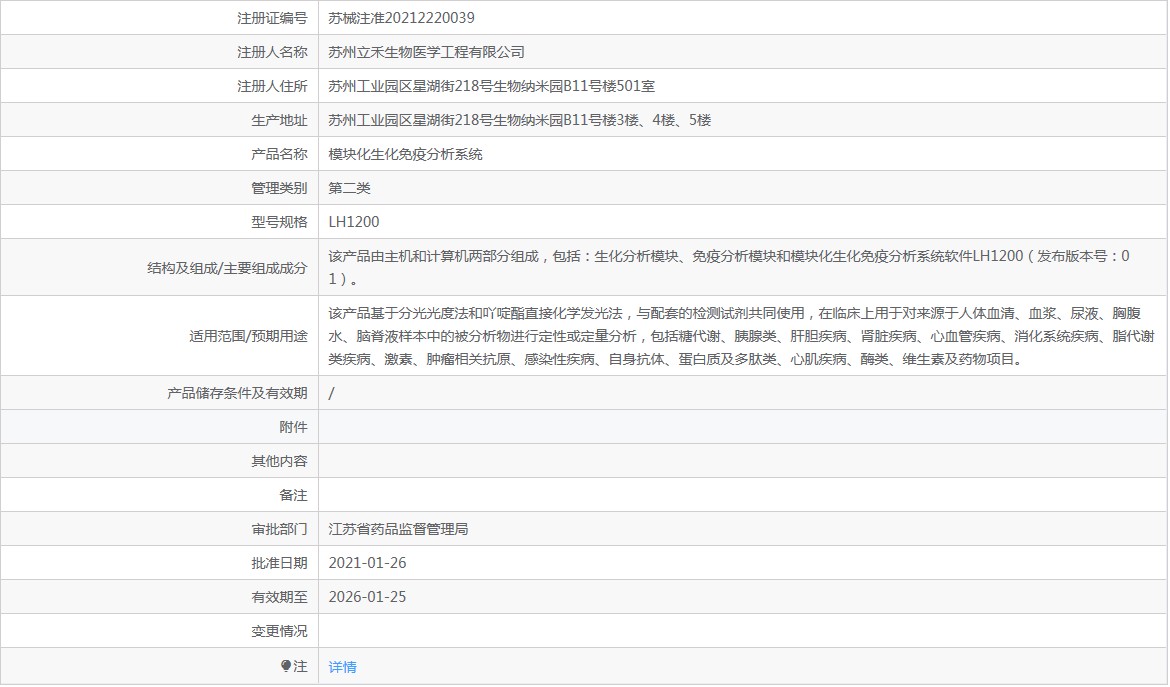Click the 注册人住所 label
Viewport: 1170px width, 687px height.
point(272,87)
